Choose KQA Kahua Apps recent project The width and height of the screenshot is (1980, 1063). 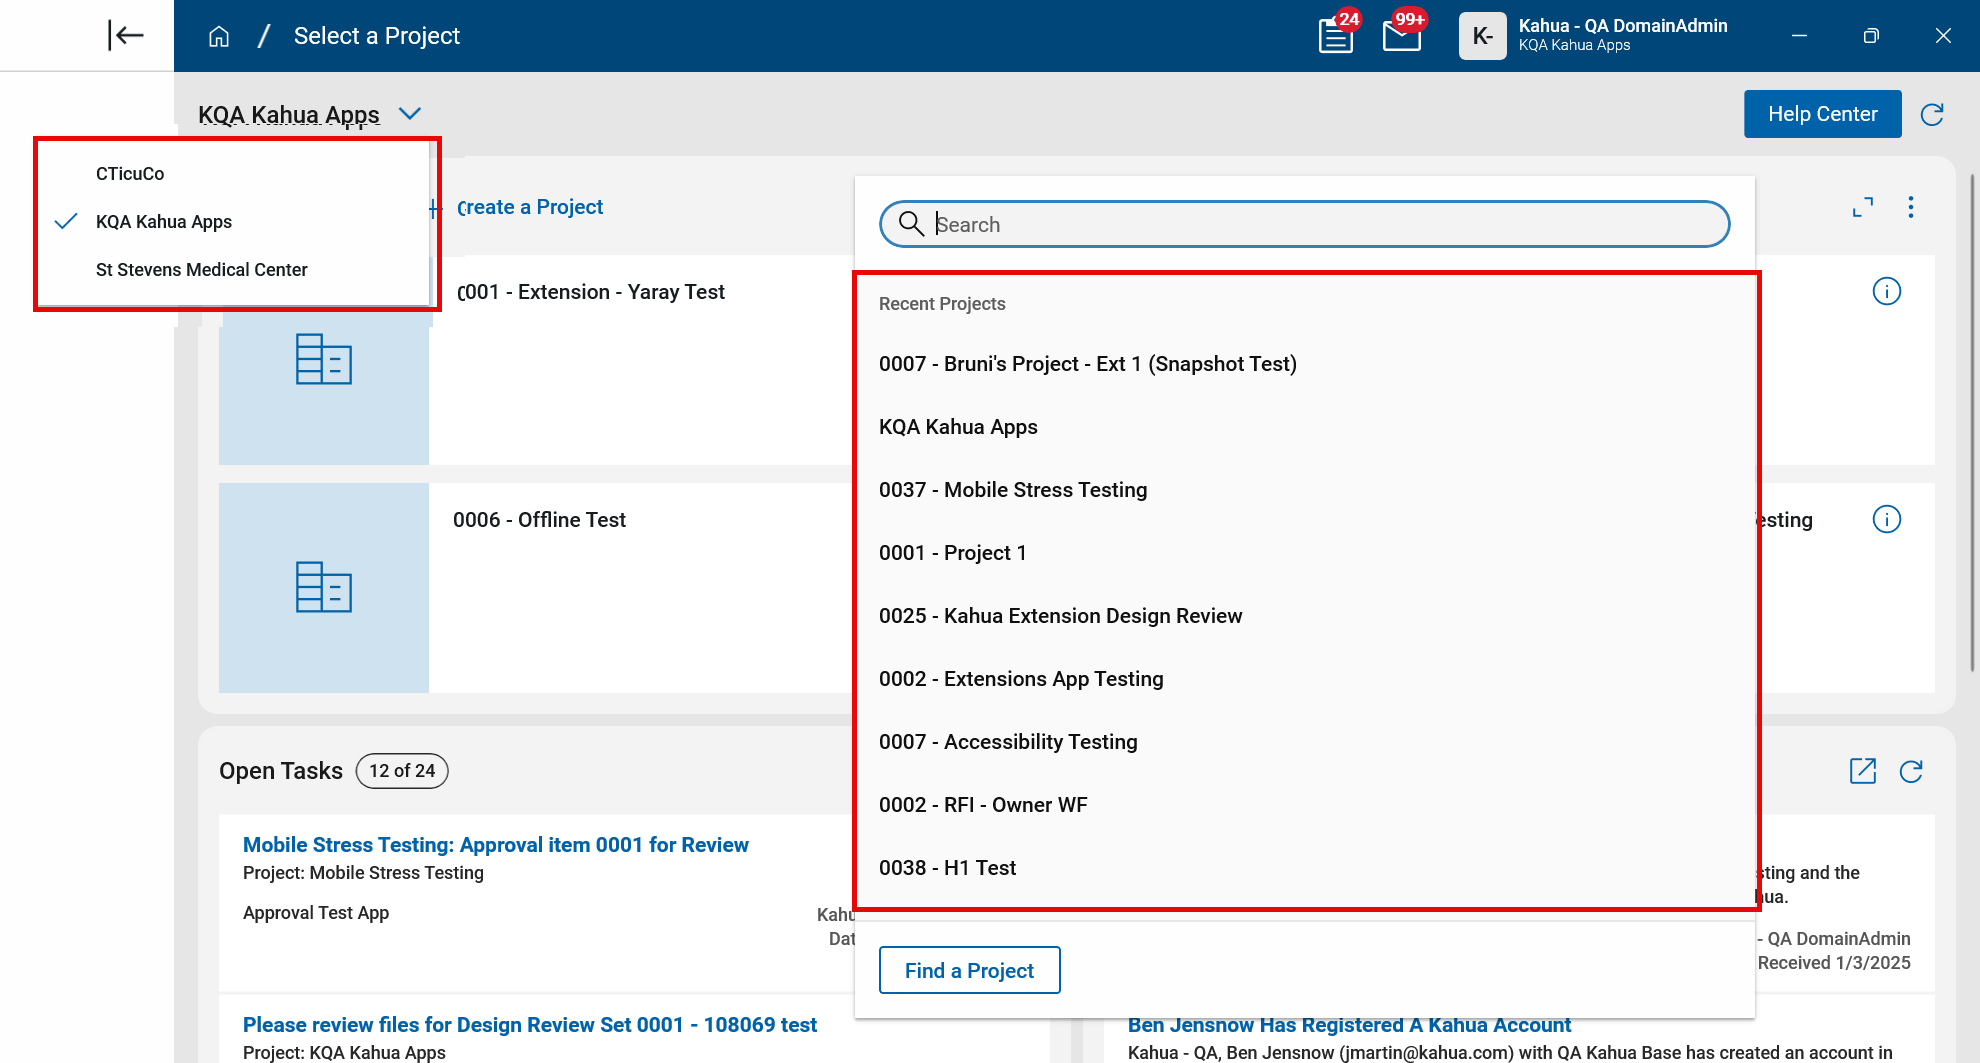pyautogui.click(x=1304, y=427)
